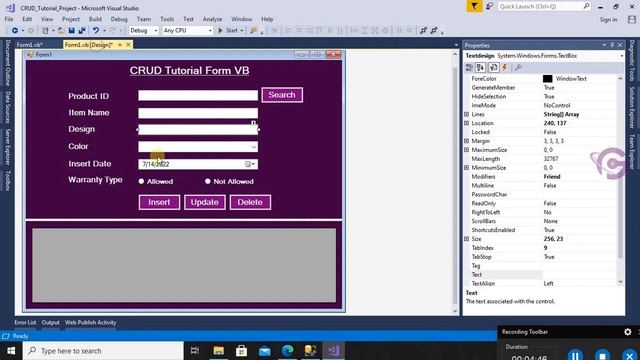The width and height of the screenshot is (640, 360).
Task: Click the Windows taskbar search box
Action: (103, 351)
